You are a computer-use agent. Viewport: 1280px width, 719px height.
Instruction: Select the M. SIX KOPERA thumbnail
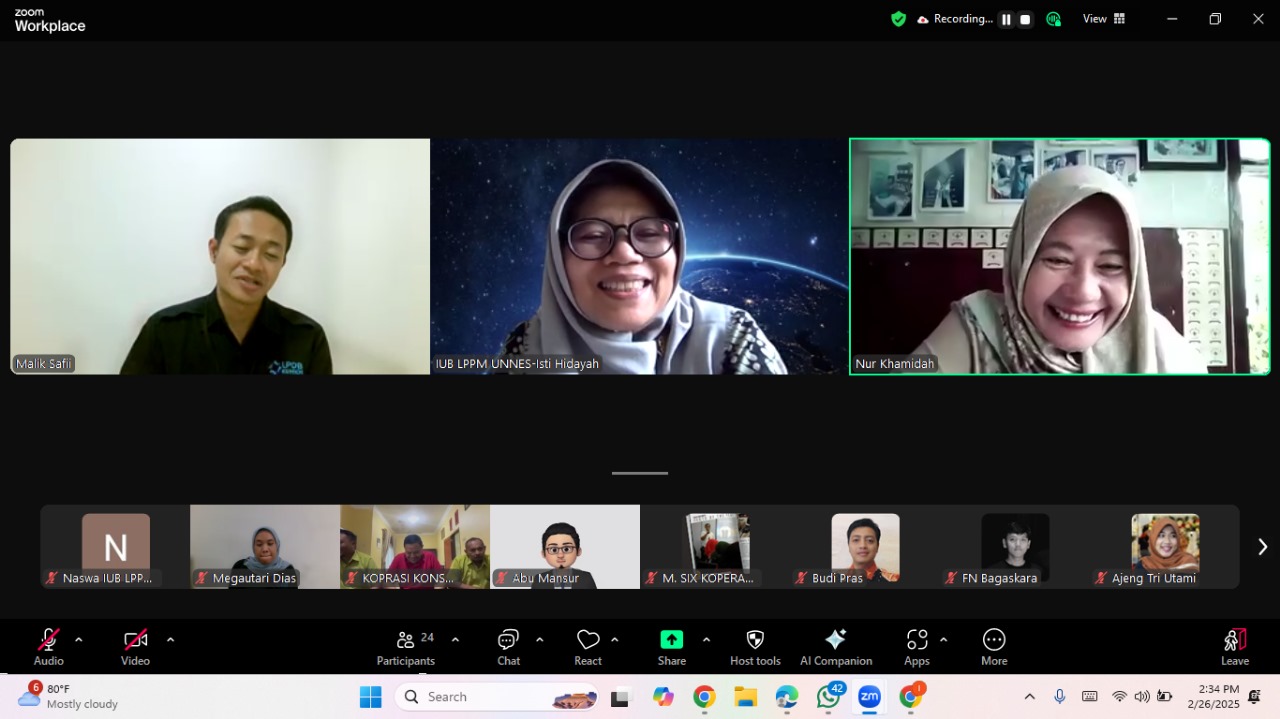click(715, 547)
